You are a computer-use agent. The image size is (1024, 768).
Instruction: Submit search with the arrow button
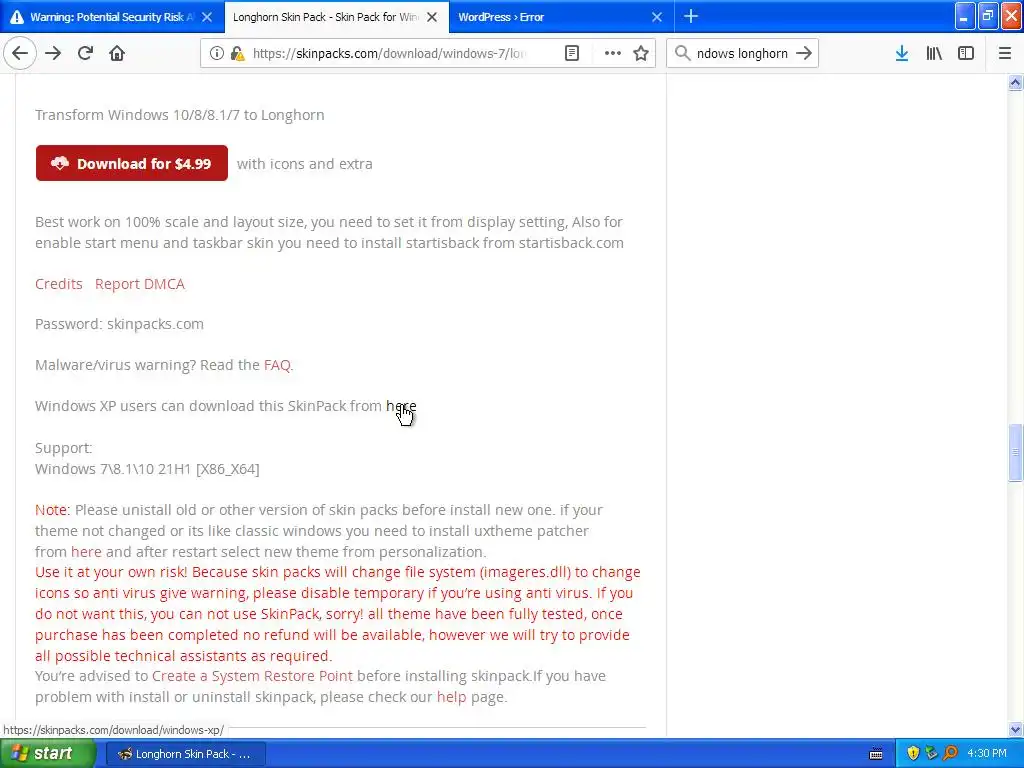tap(804, 54)
